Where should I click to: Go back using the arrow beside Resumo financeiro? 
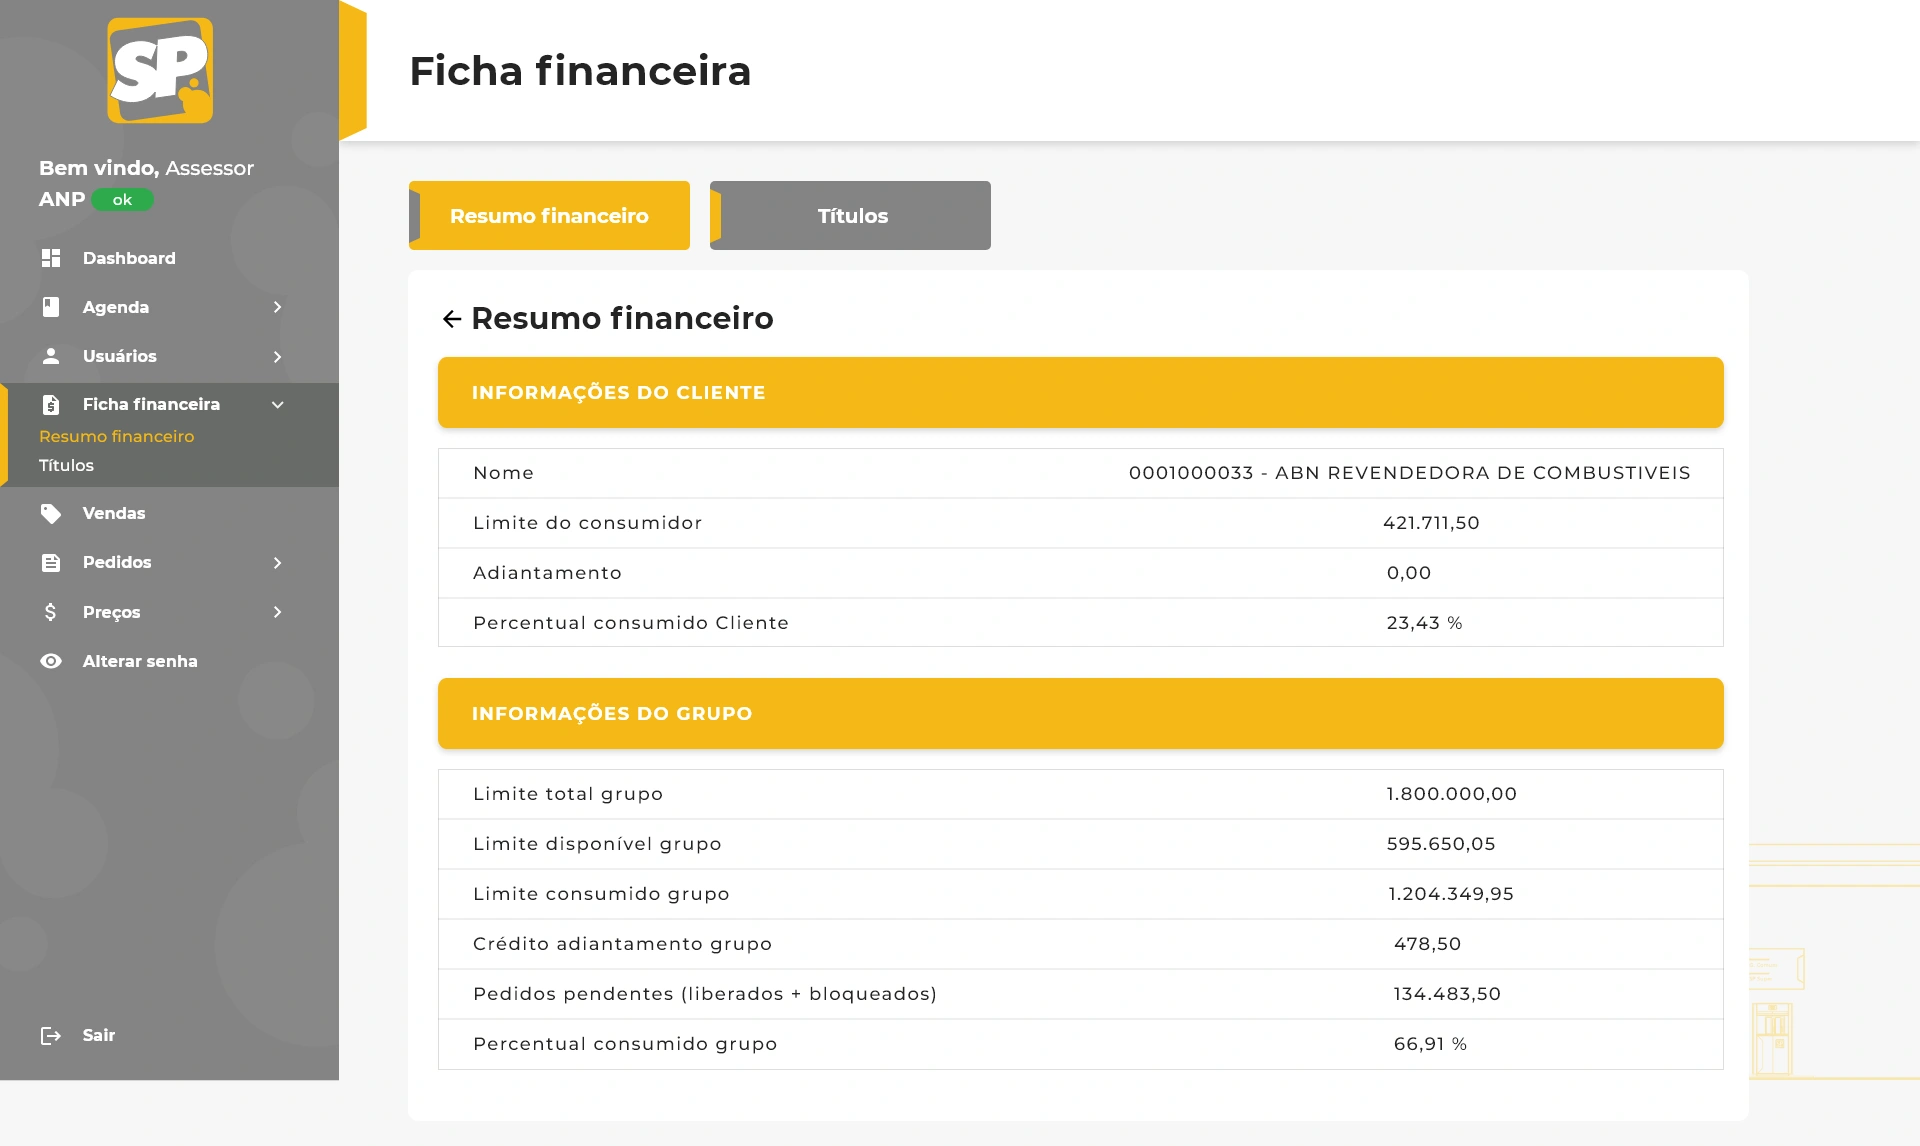click(452, 319)
